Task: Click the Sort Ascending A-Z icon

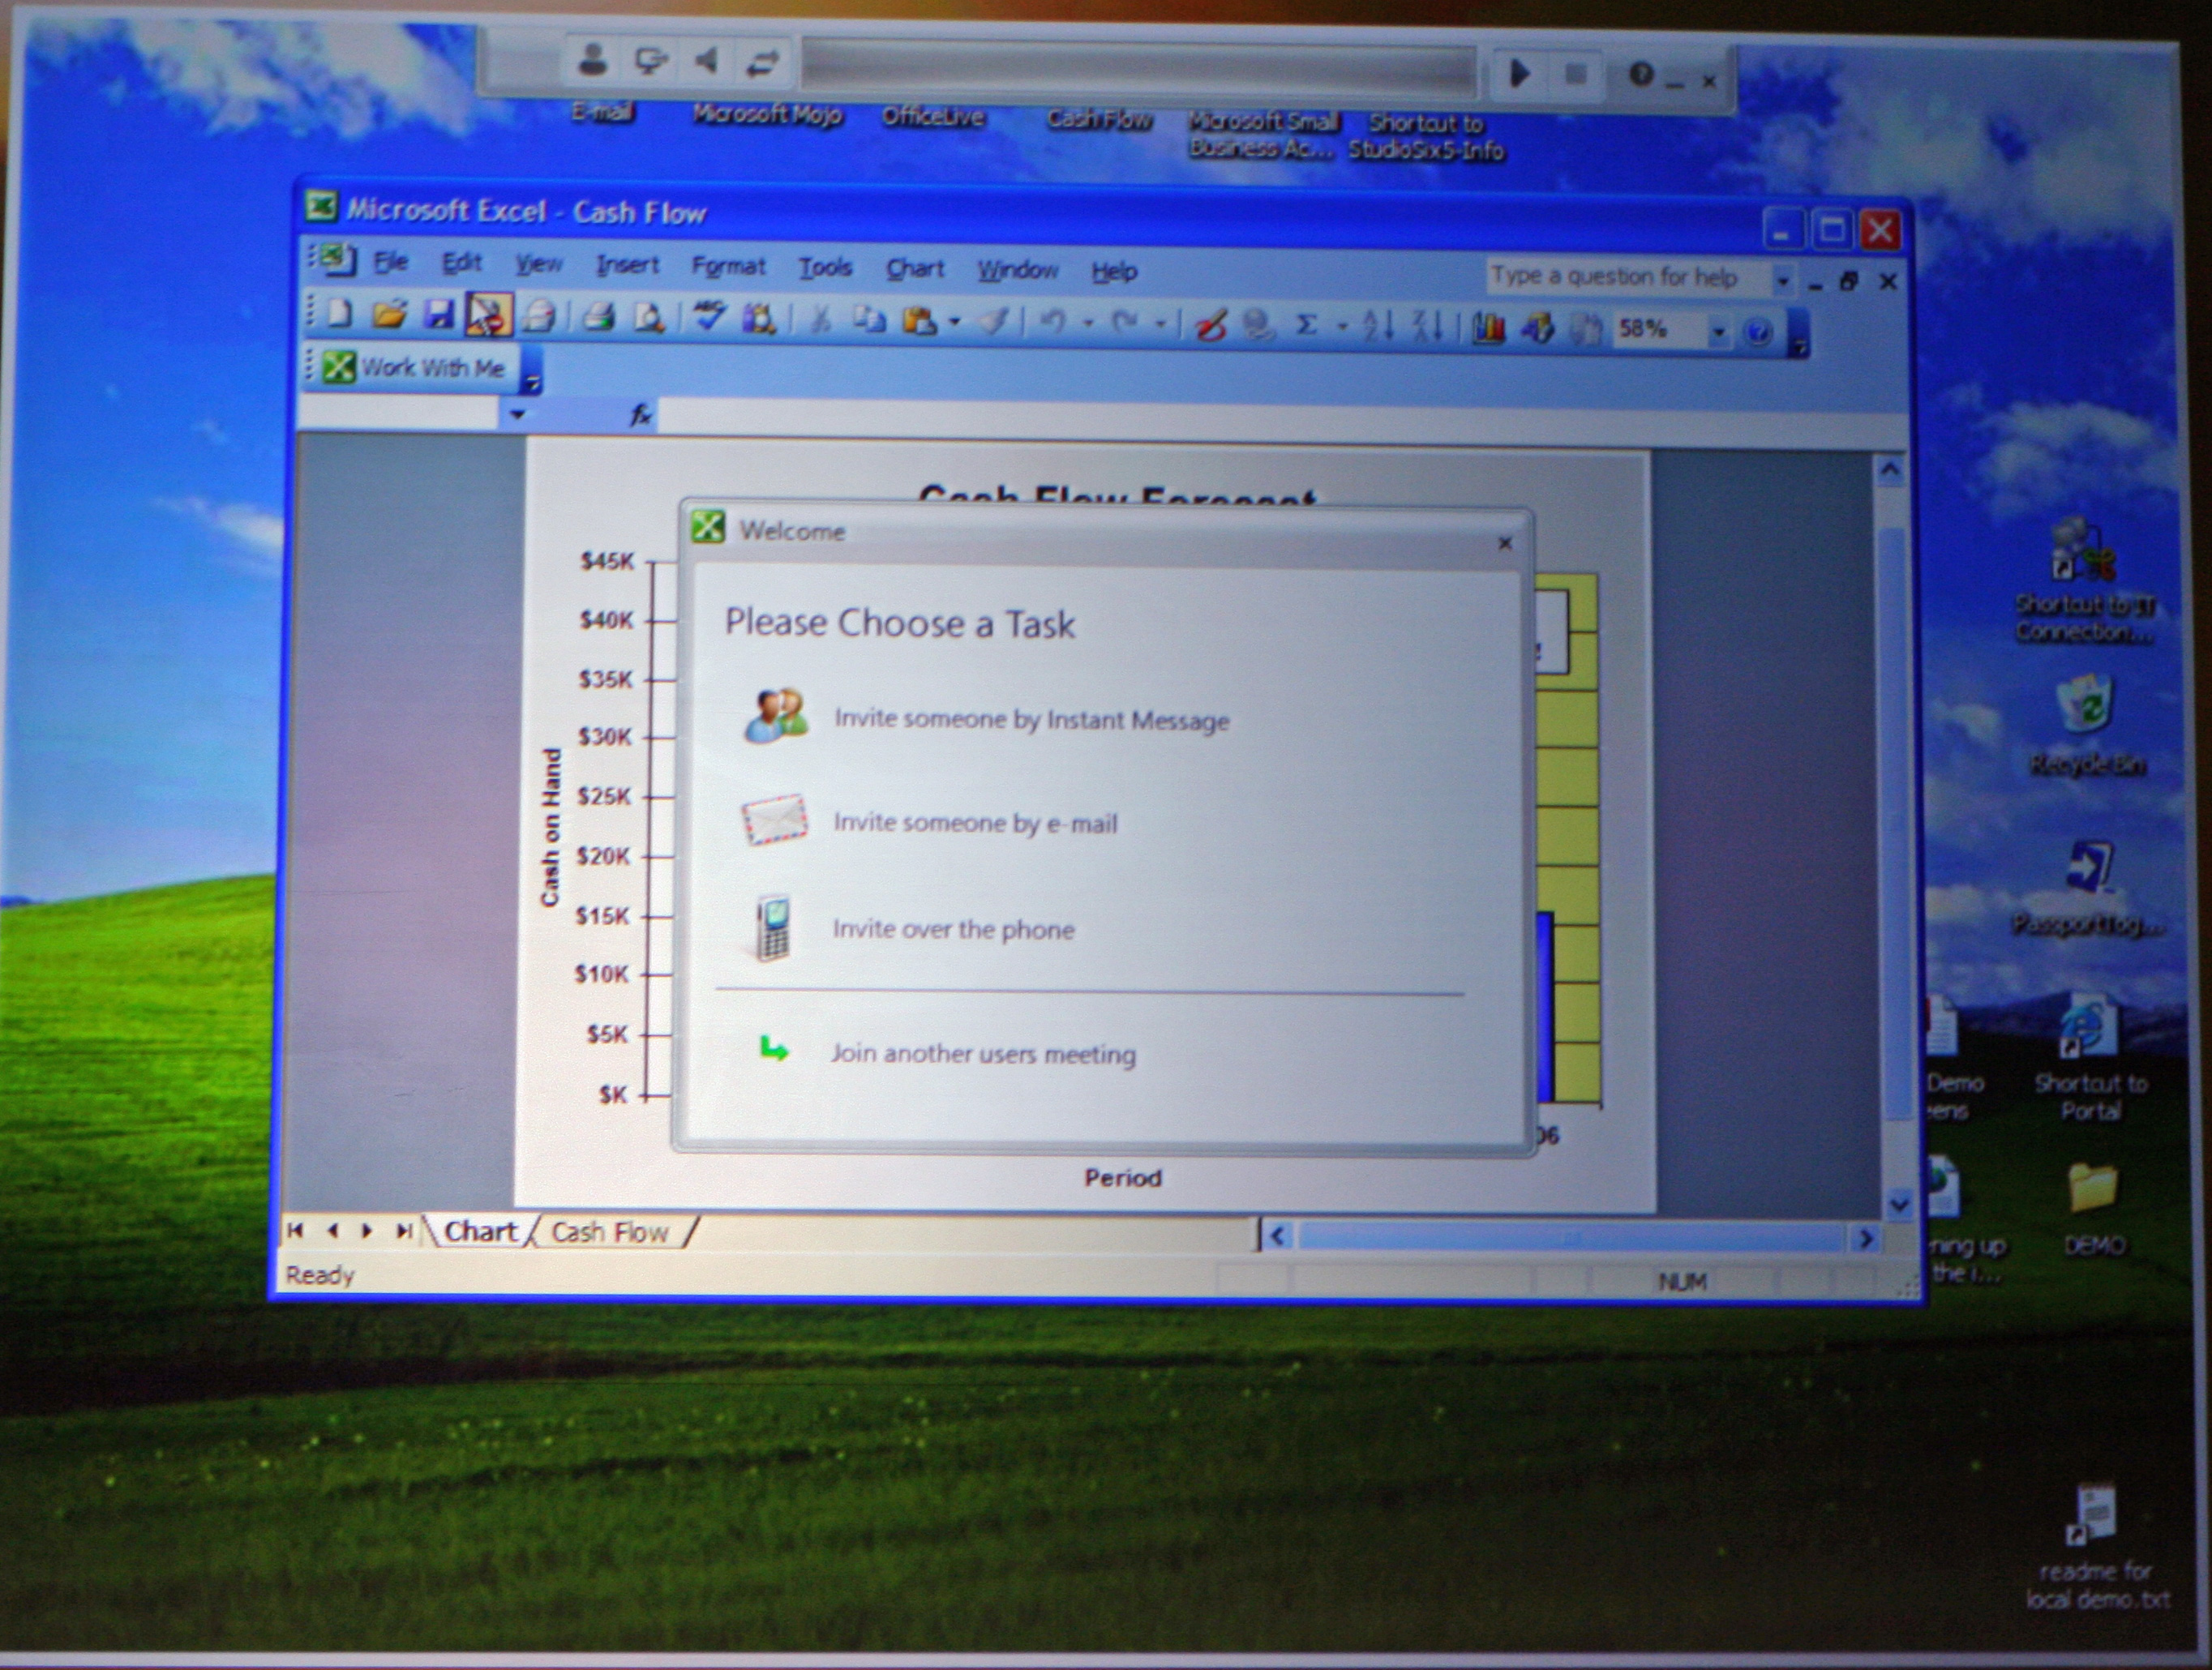Action: pos(1378,326)
